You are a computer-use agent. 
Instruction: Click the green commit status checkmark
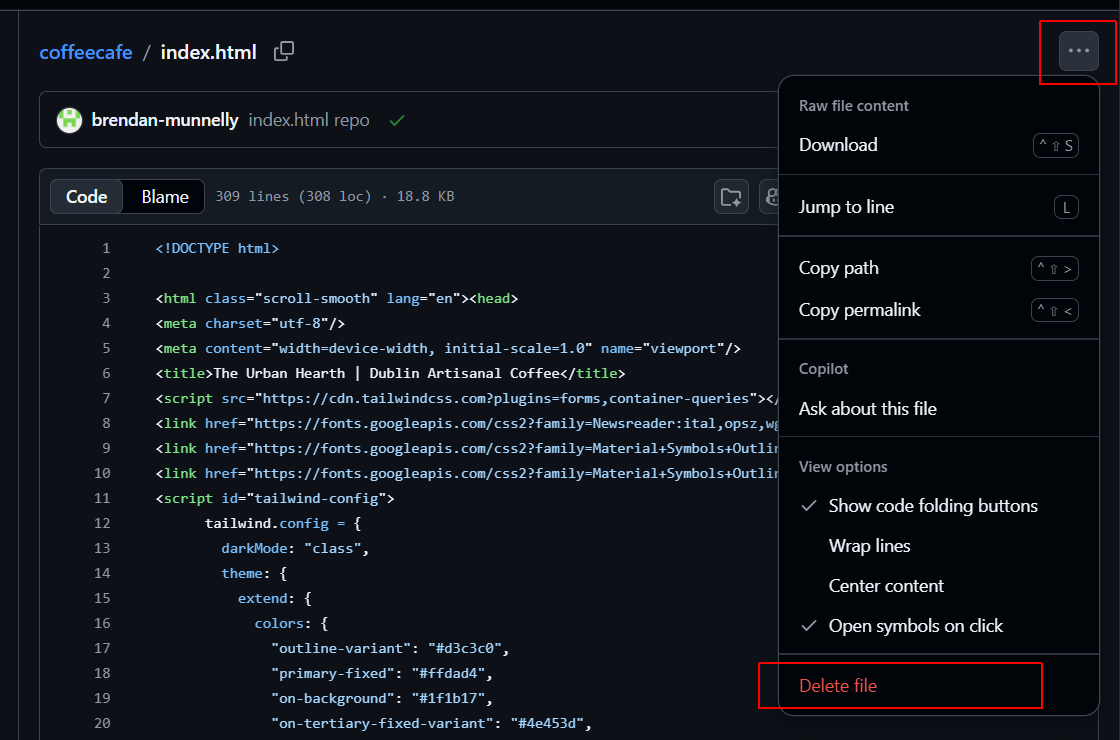396,120
